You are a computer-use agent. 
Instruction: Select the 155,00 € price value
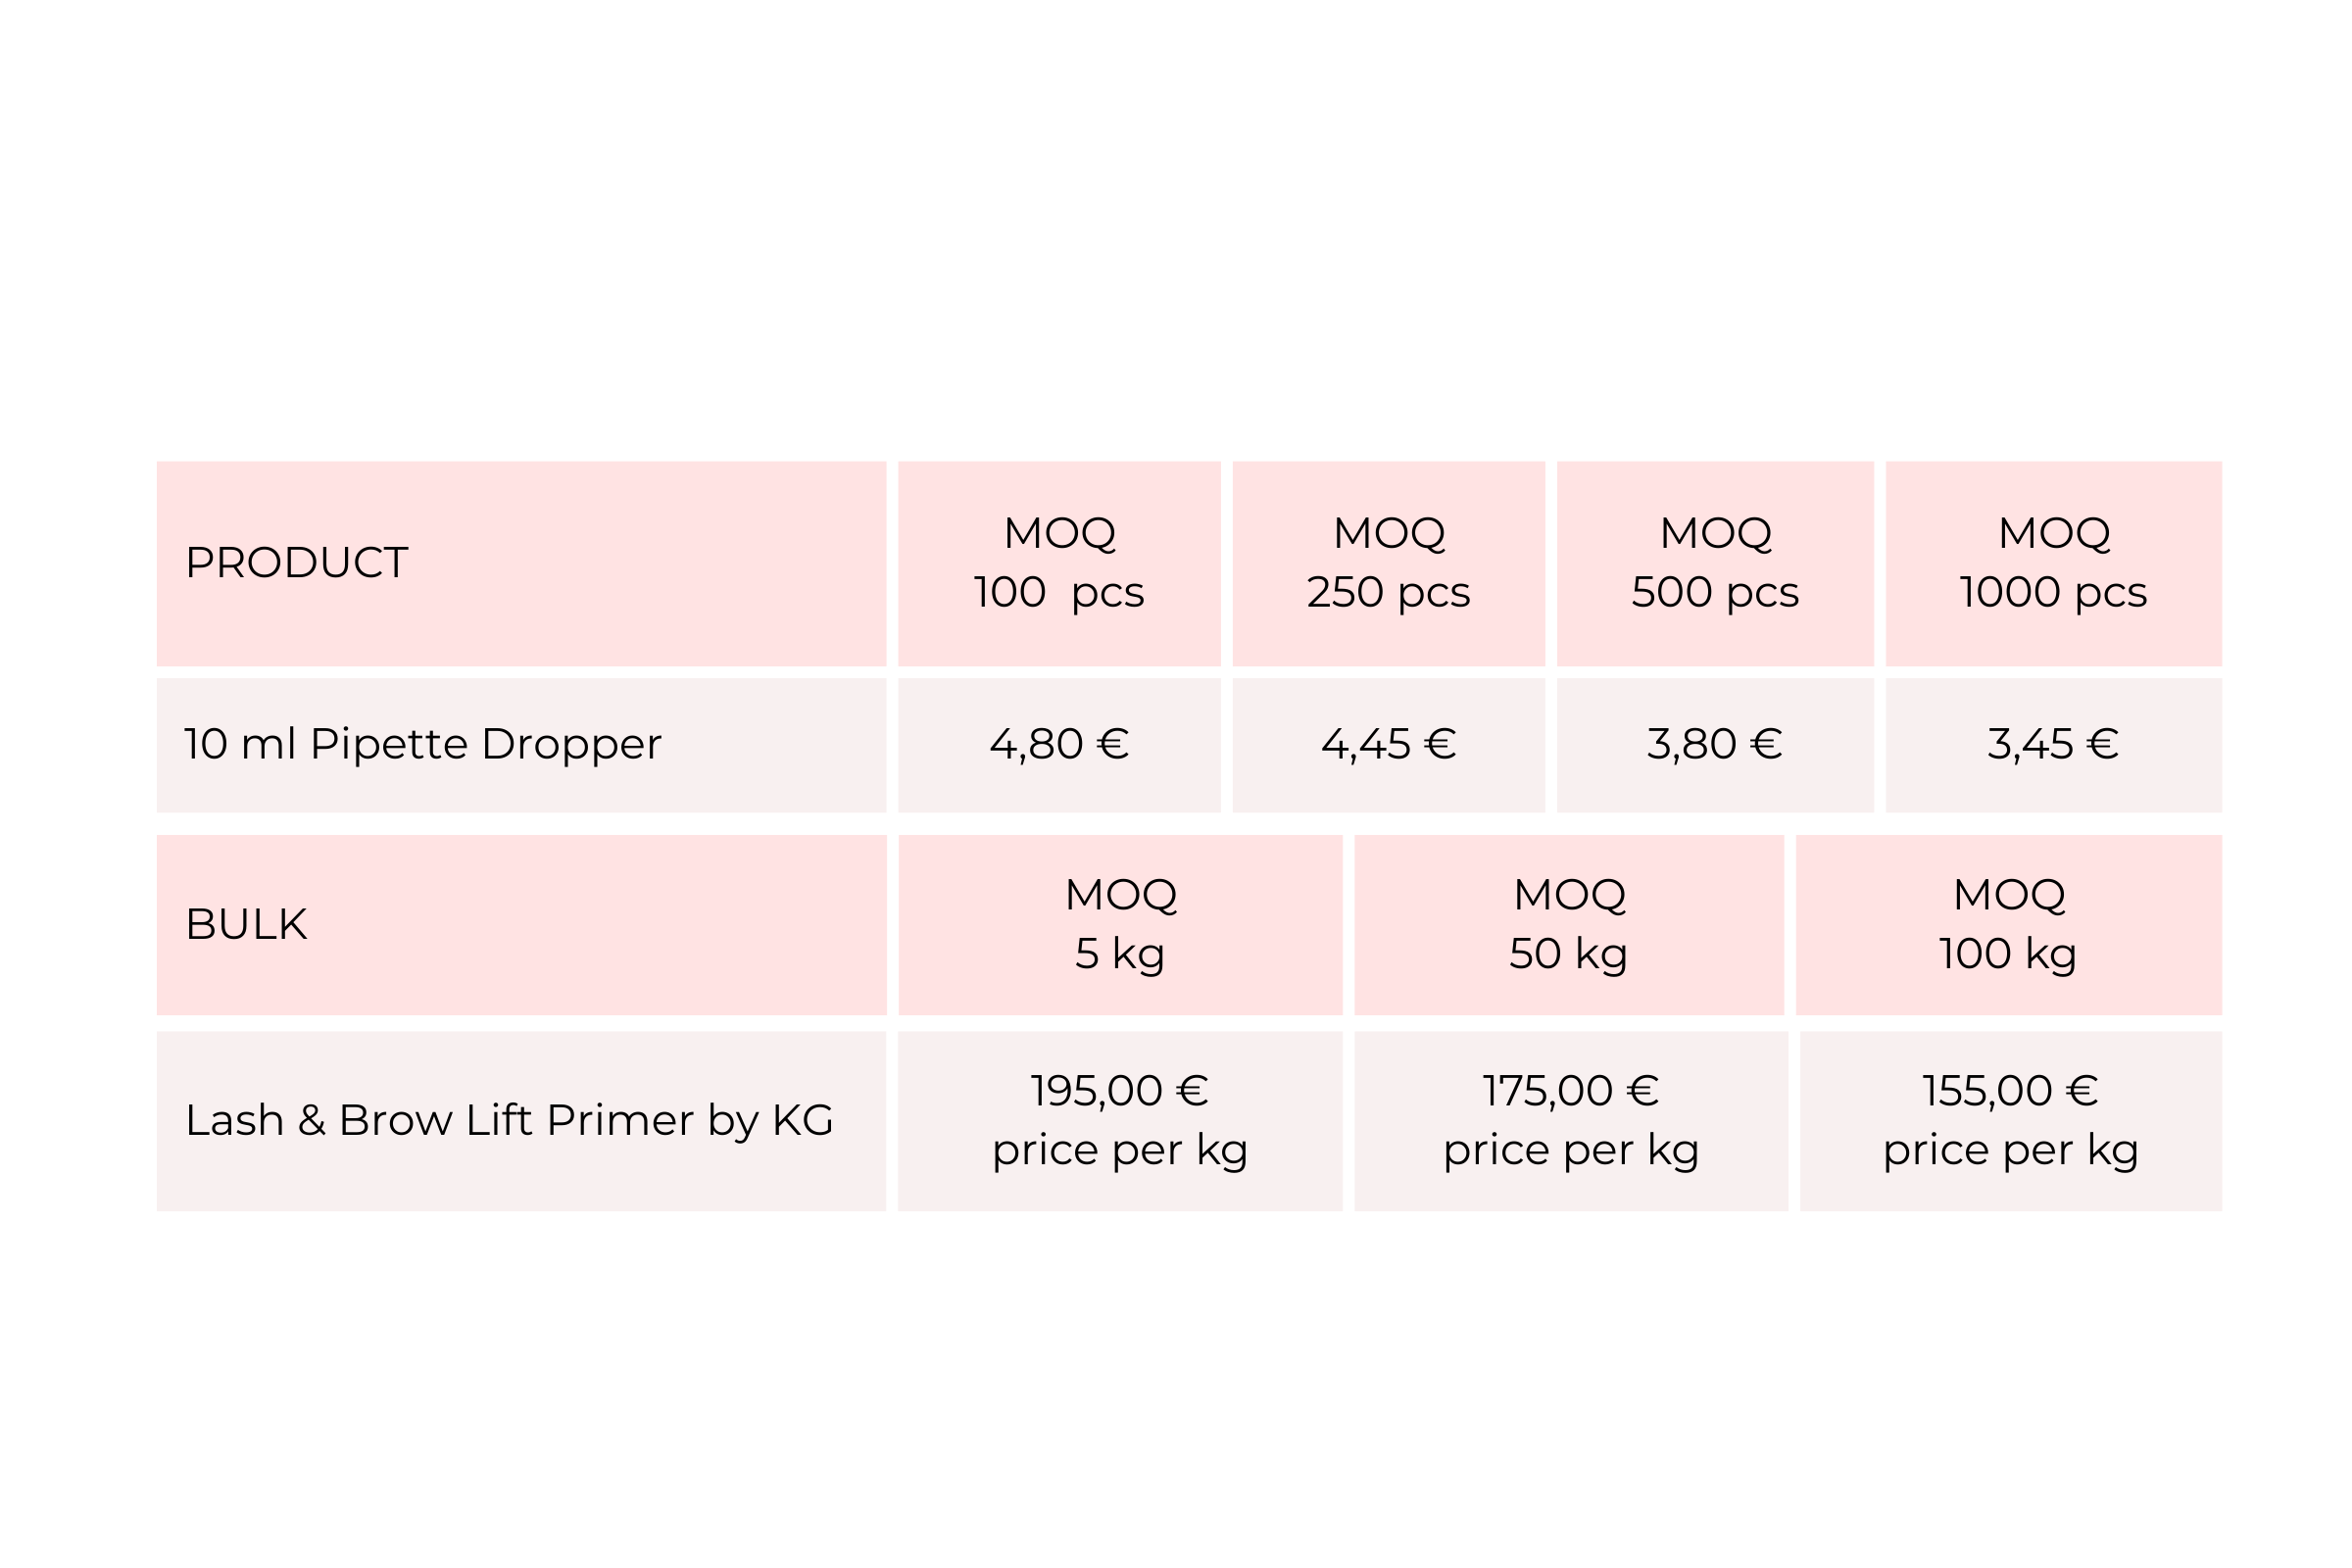[x=2010, y=1091]
